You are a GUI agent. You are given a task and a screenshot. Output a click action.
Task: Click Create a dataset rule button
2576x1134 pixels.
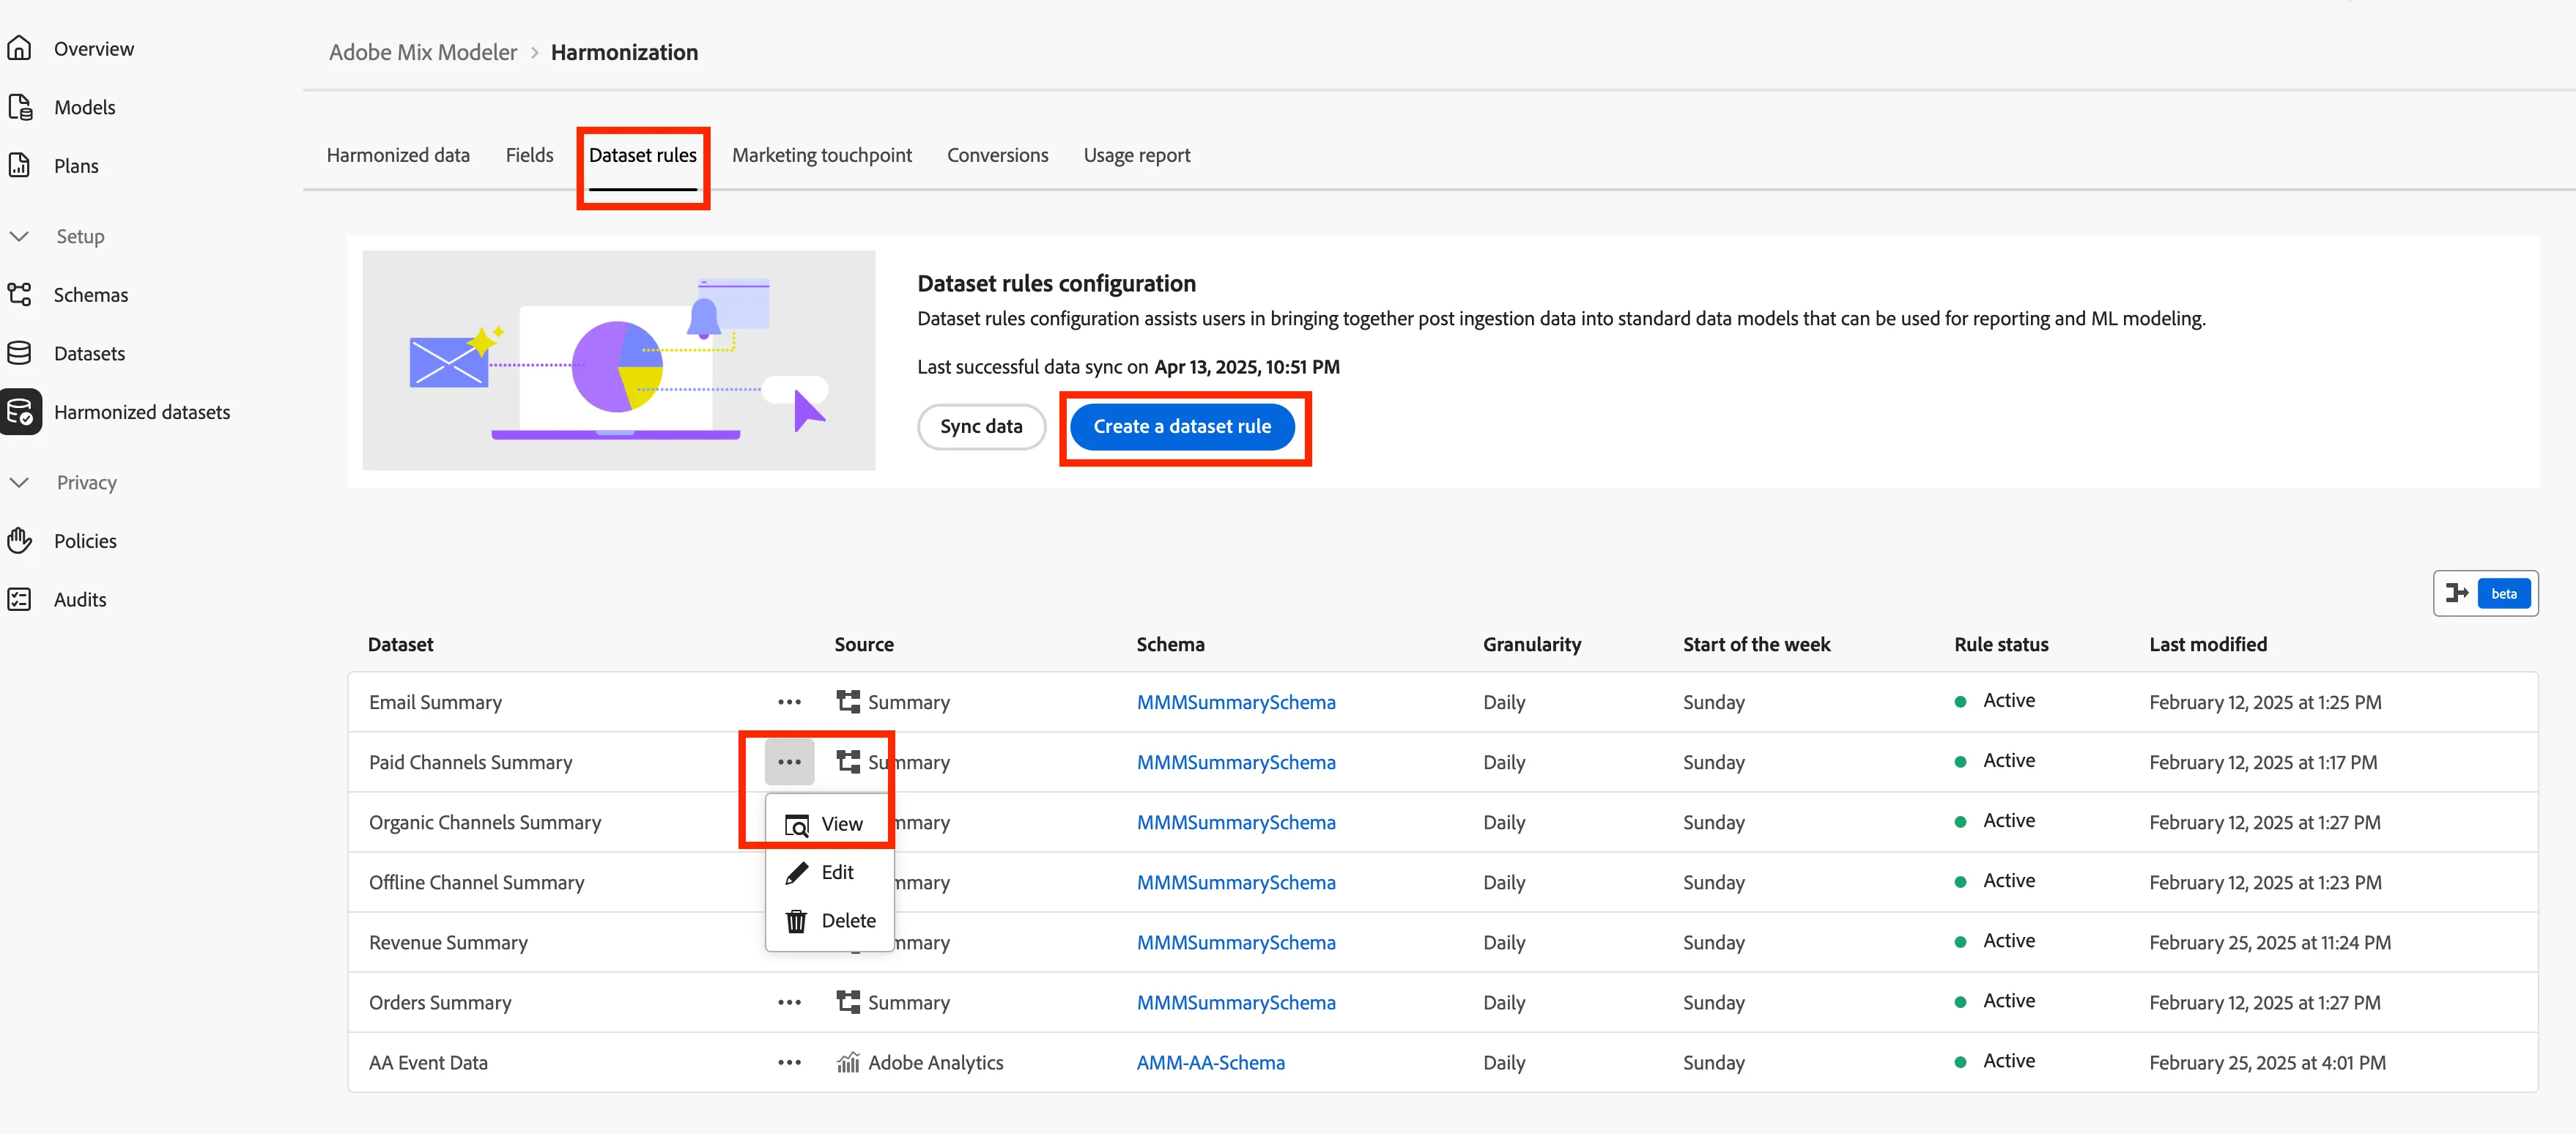tap(1182, 426)
